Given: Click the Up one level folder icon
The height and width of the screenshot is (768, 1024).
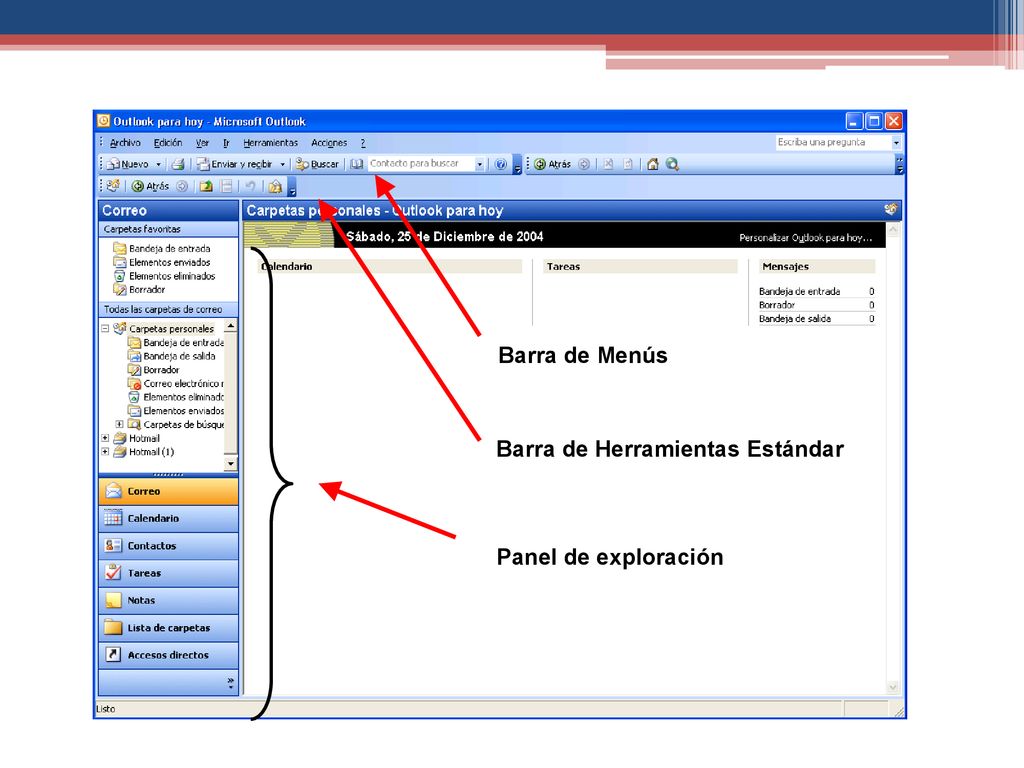Looking at the screenshot, I should (x=206, y=186).
